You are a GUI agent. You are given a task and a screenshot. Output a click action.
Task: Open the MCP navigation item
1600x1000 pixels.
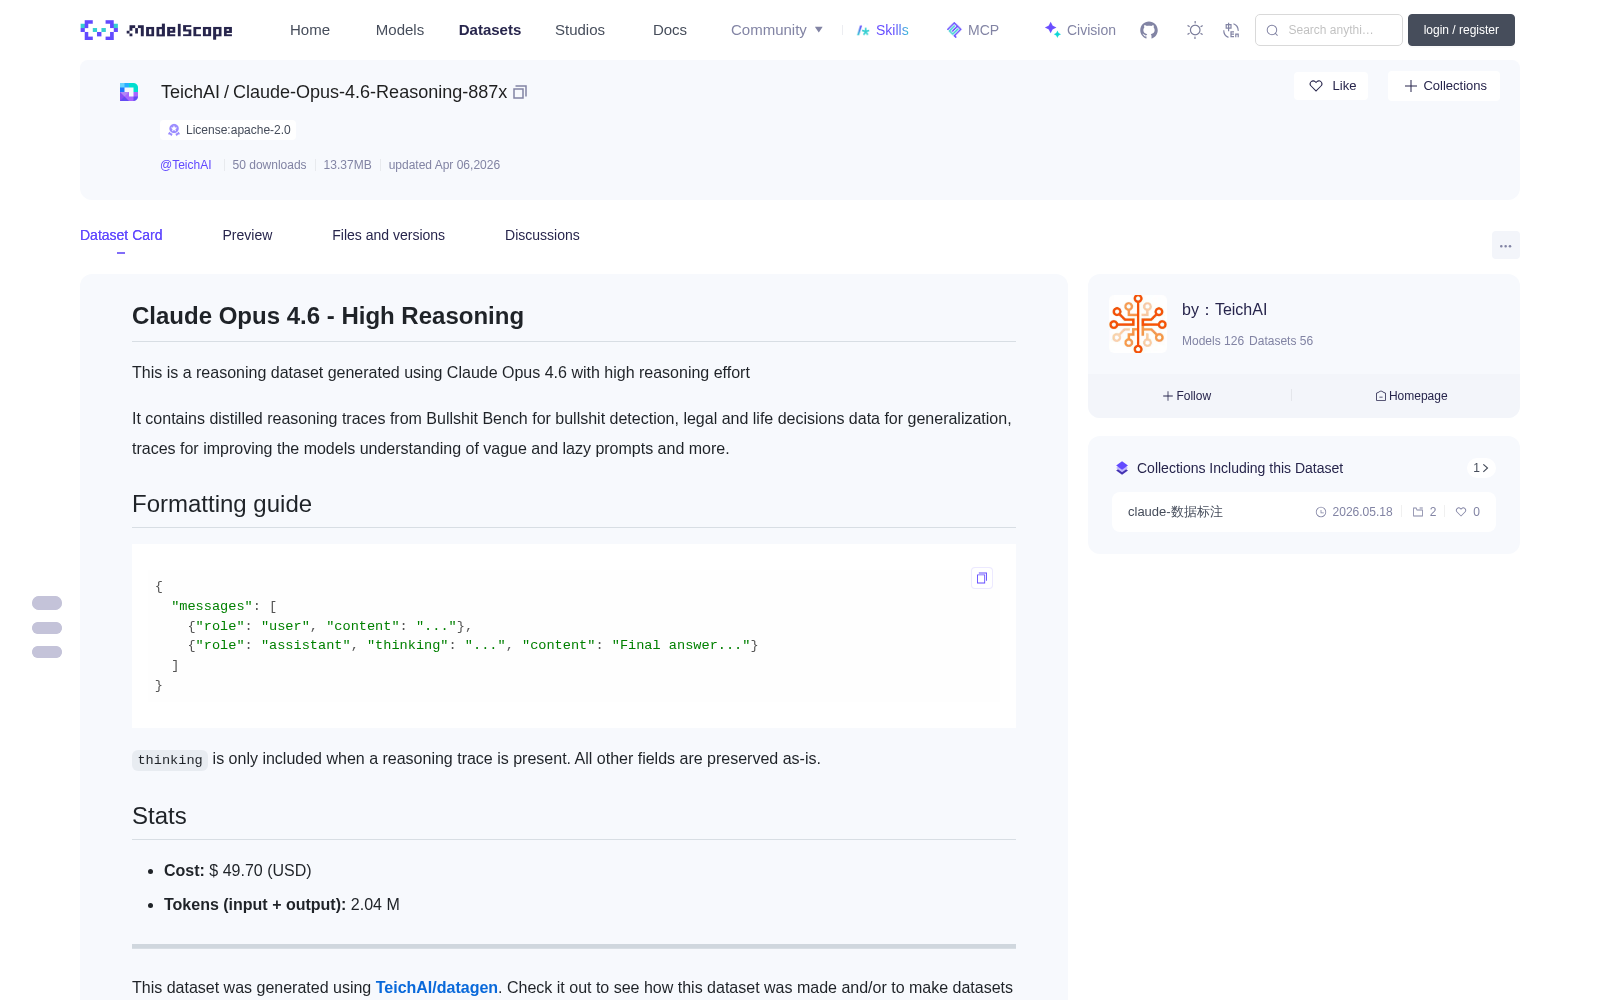pyautogui.click(x=973, y=30)
